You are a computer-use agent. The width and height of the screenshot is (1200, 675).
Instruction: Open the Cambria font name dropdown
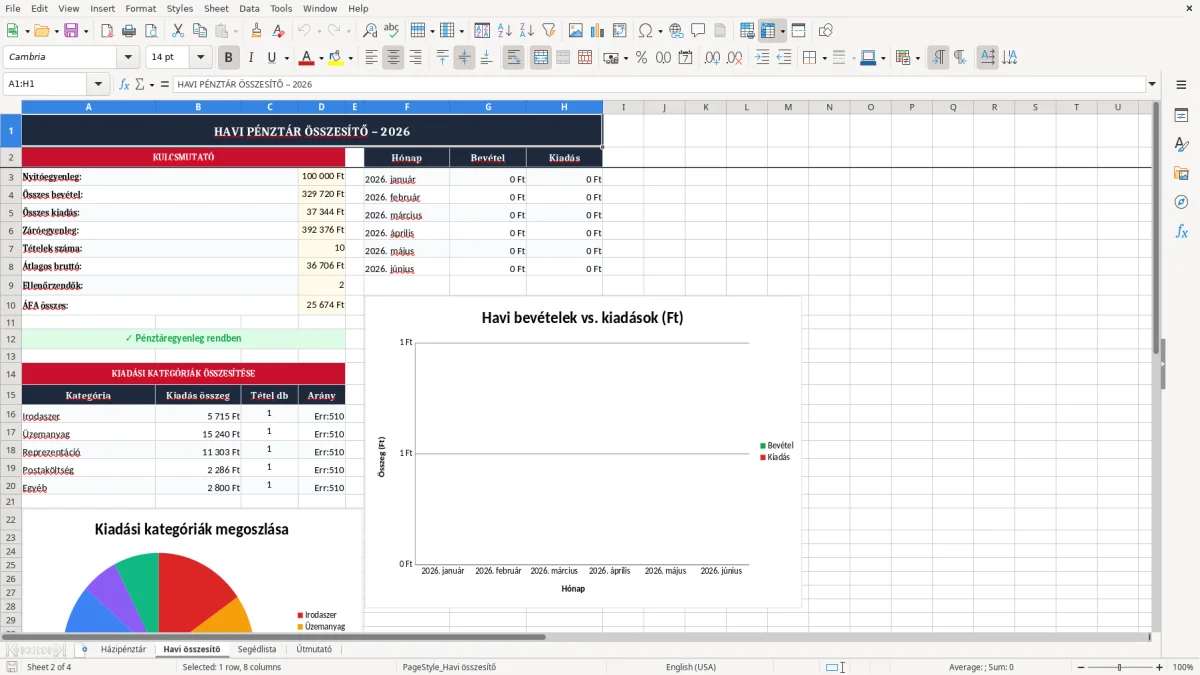point(129,58)
